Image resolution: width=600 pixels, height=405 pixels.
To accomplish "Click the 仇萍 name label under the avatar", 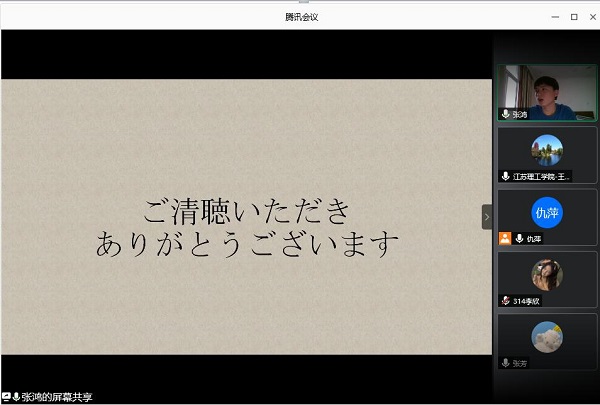I will [x=534, y=239].
